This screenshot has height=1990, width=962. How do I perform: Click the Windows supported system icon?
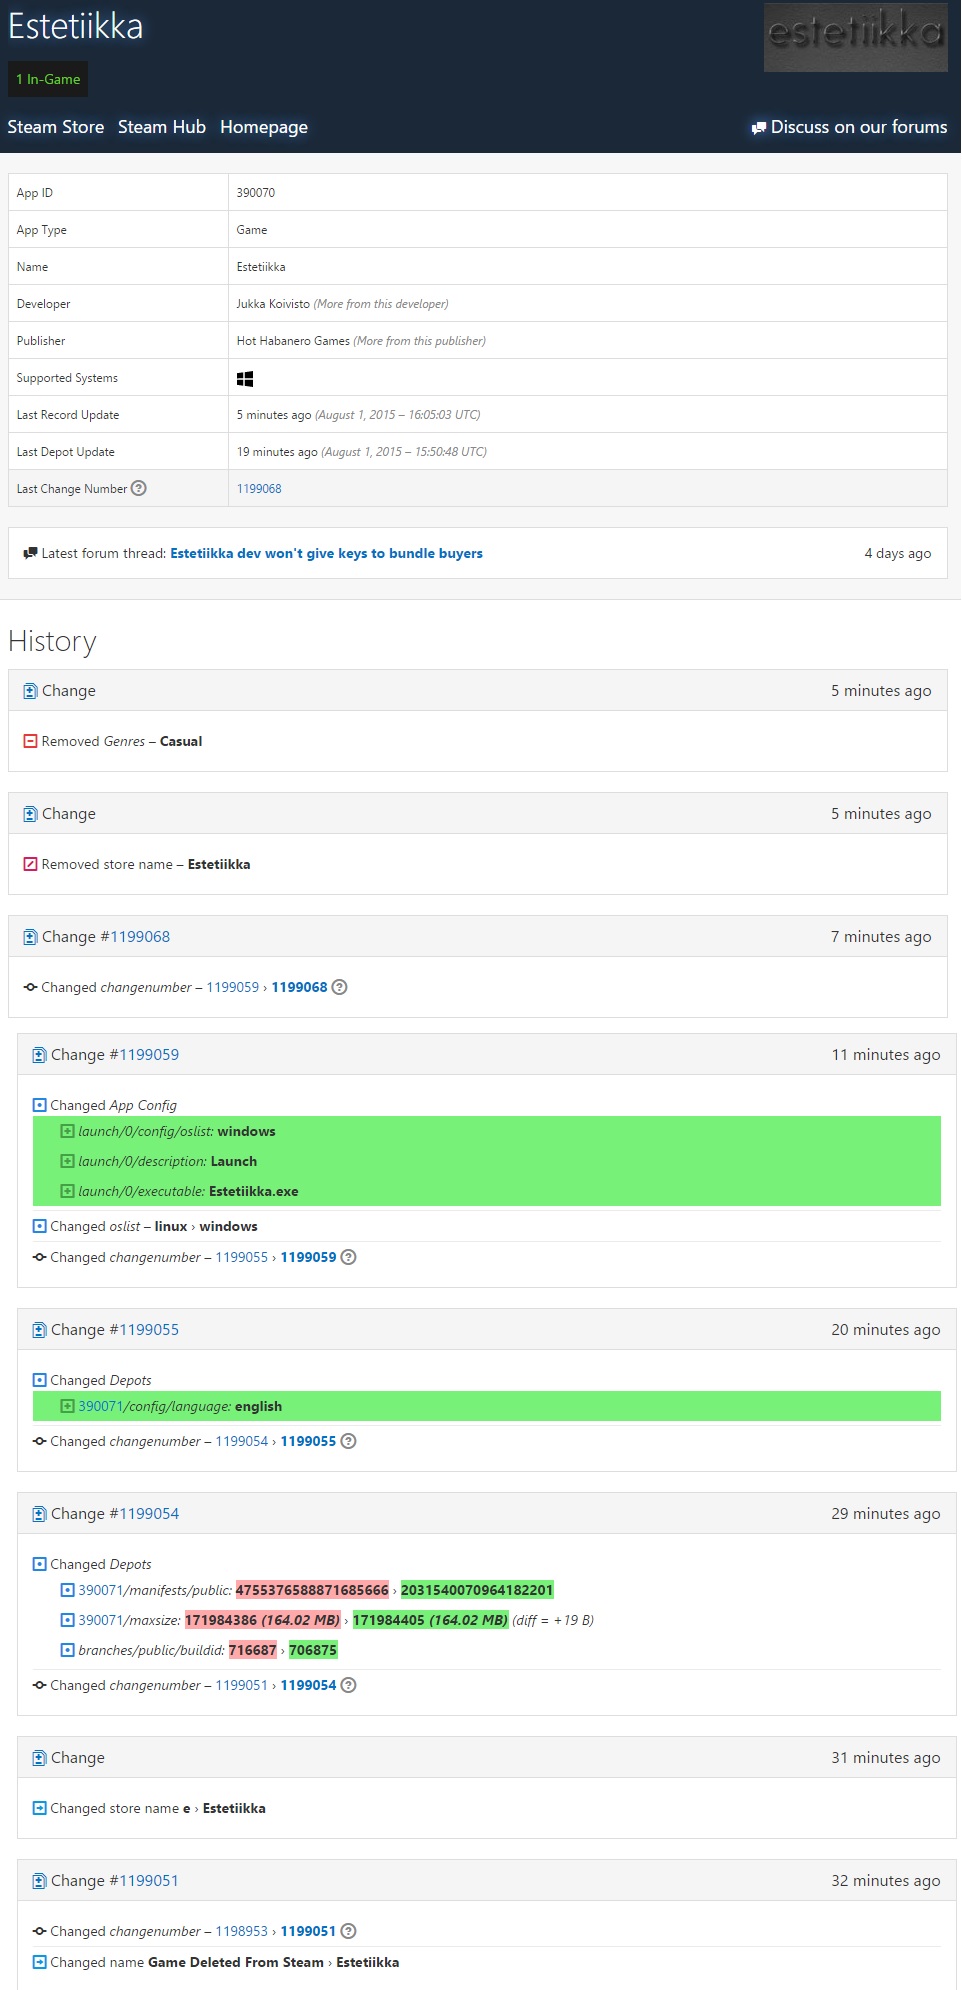[245, 378]
